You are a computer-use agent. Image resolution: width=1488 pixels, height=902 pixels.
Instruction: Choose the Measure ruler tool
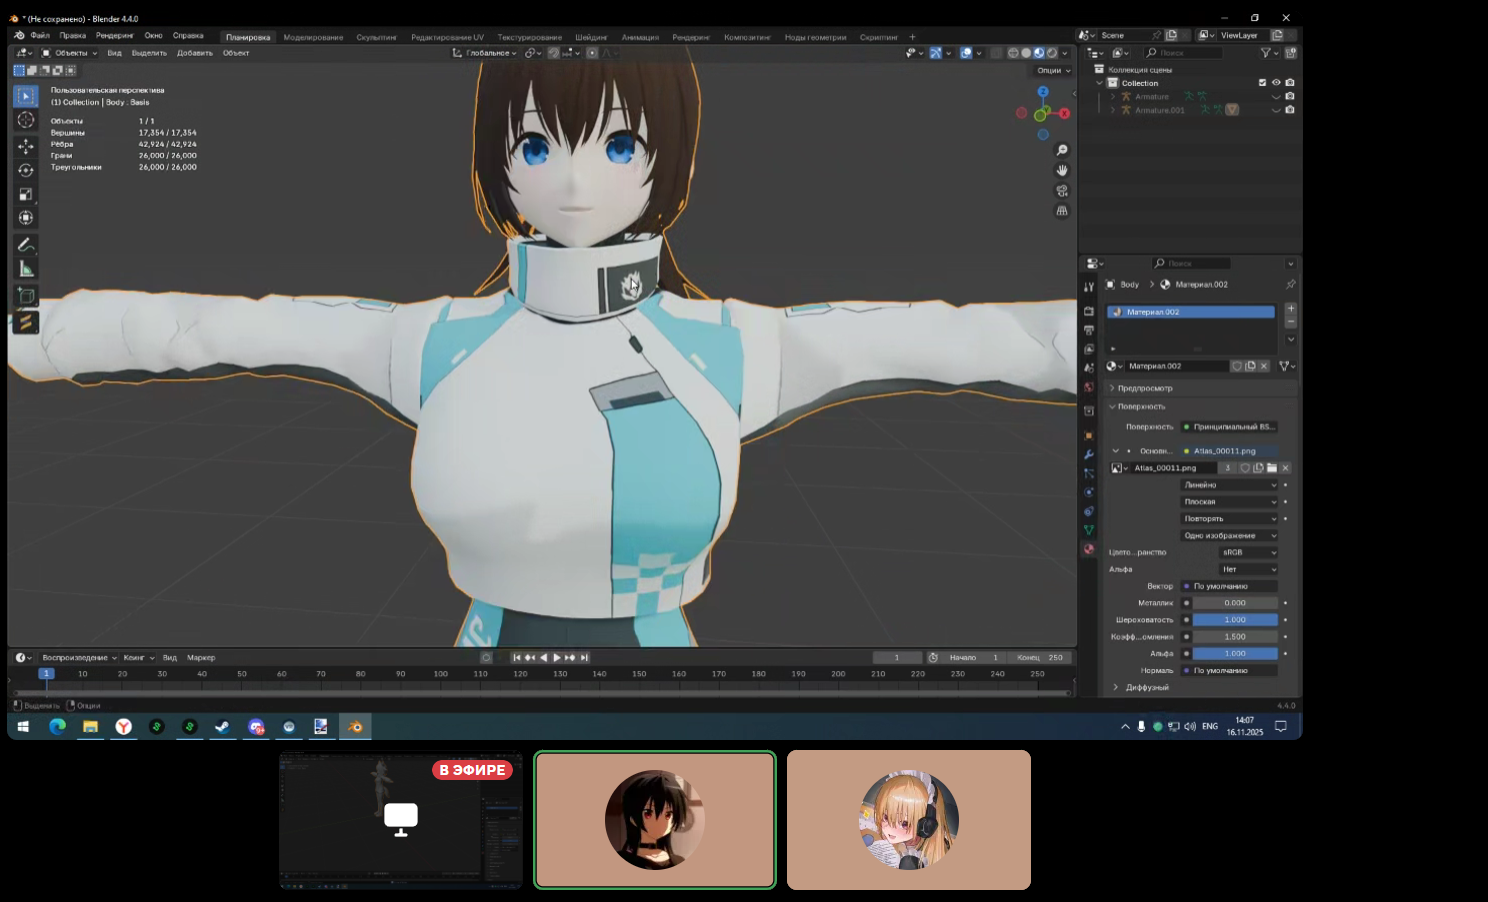[26, 269]
